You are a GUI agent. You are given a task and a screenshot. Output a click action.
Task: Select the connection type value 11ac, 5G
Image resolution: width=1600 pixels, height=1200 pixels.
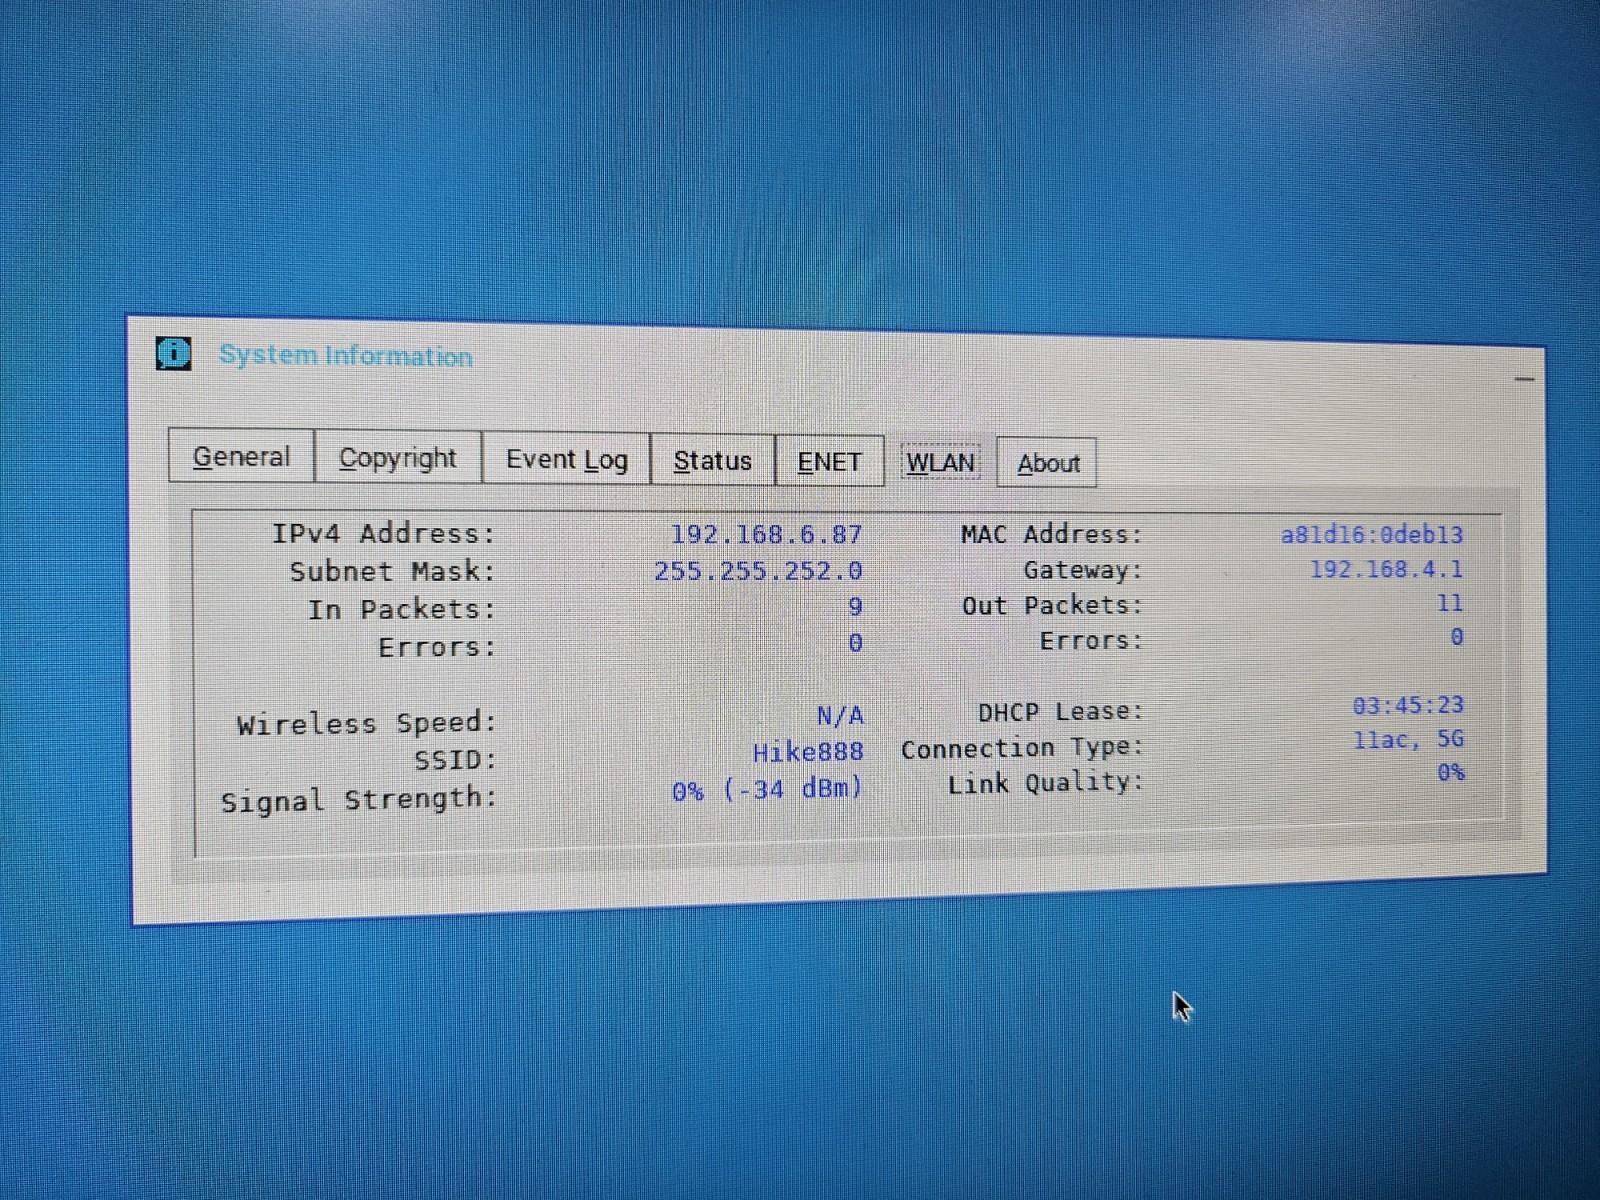coord(1409,739)
